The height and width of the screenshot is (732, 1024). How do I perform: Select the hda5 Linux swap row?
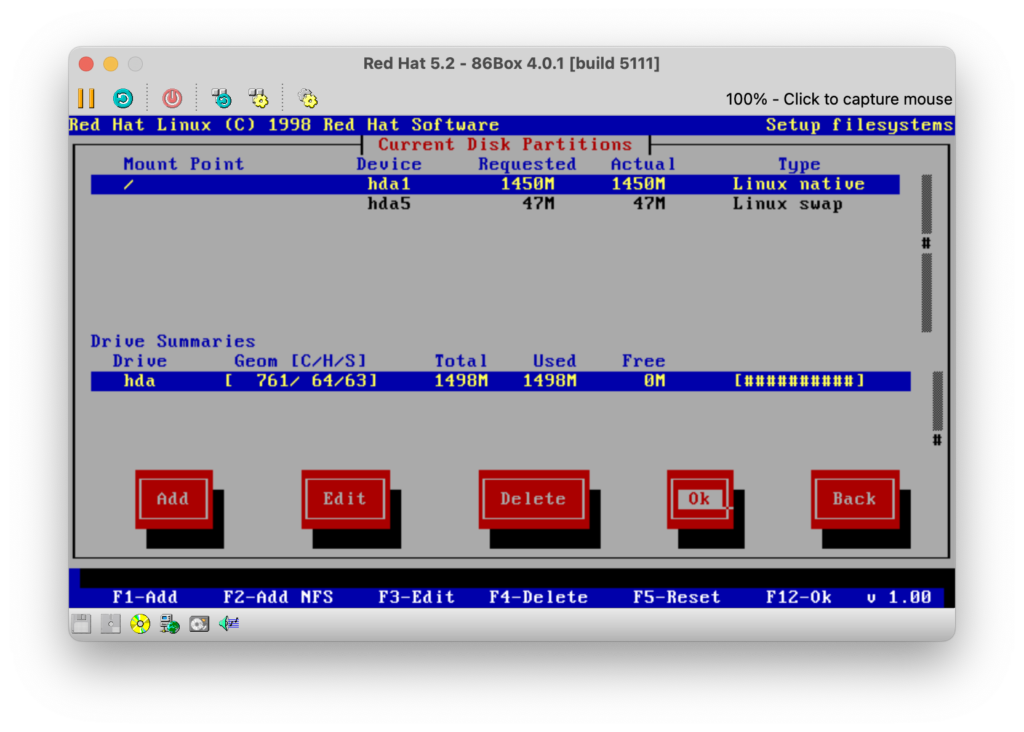pos(495,204)
